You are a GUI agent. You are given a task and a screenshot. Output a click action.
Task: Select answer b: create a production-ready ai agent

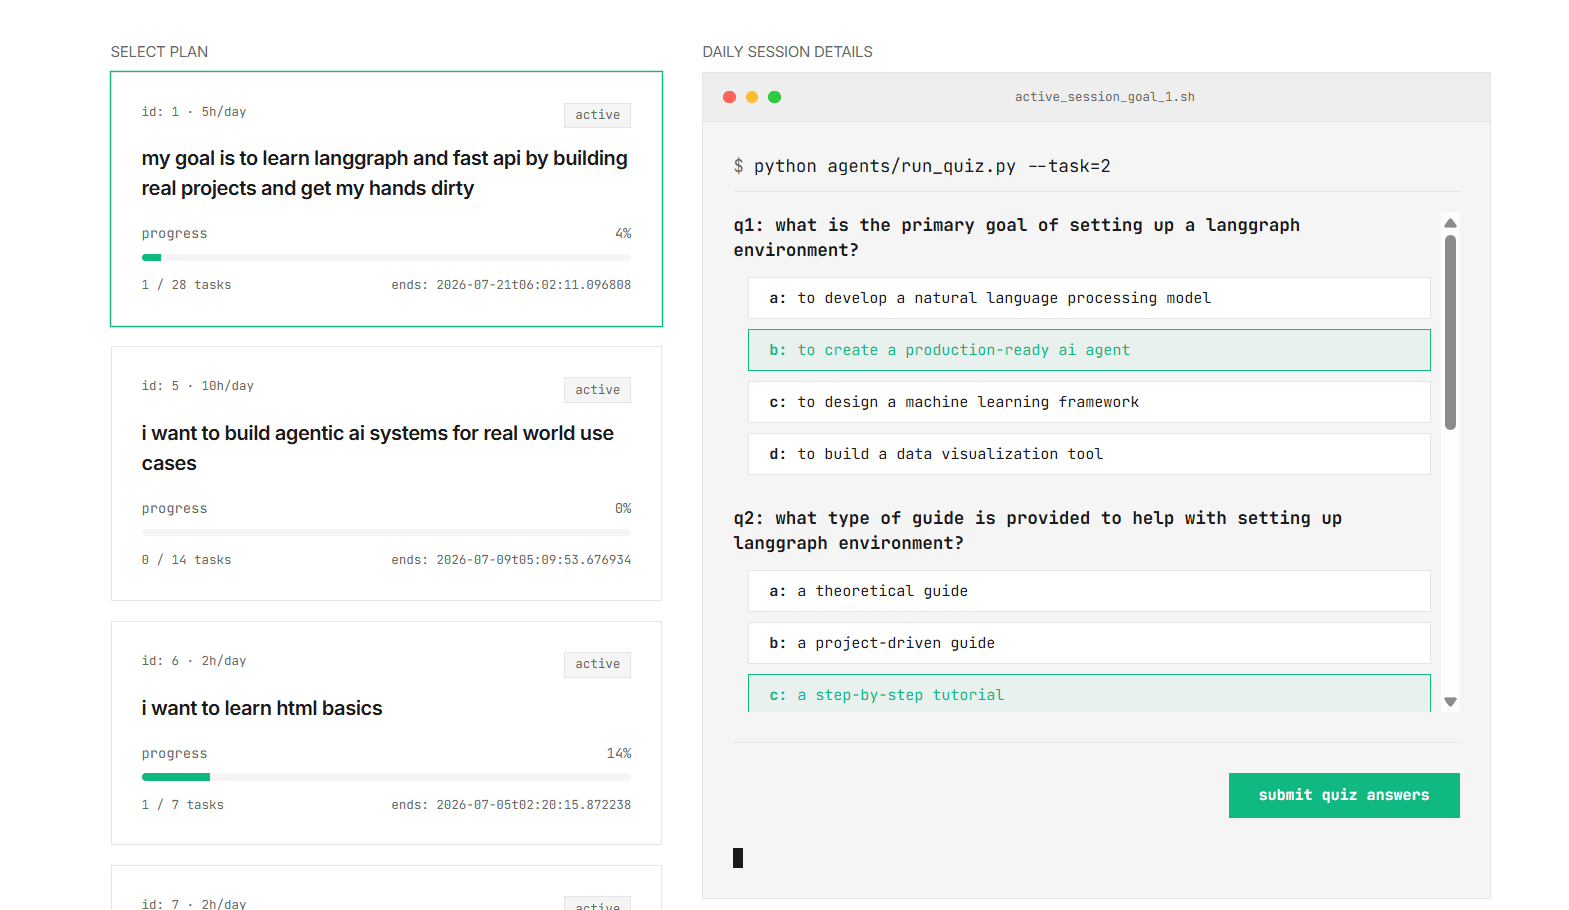coord(1089,350)
